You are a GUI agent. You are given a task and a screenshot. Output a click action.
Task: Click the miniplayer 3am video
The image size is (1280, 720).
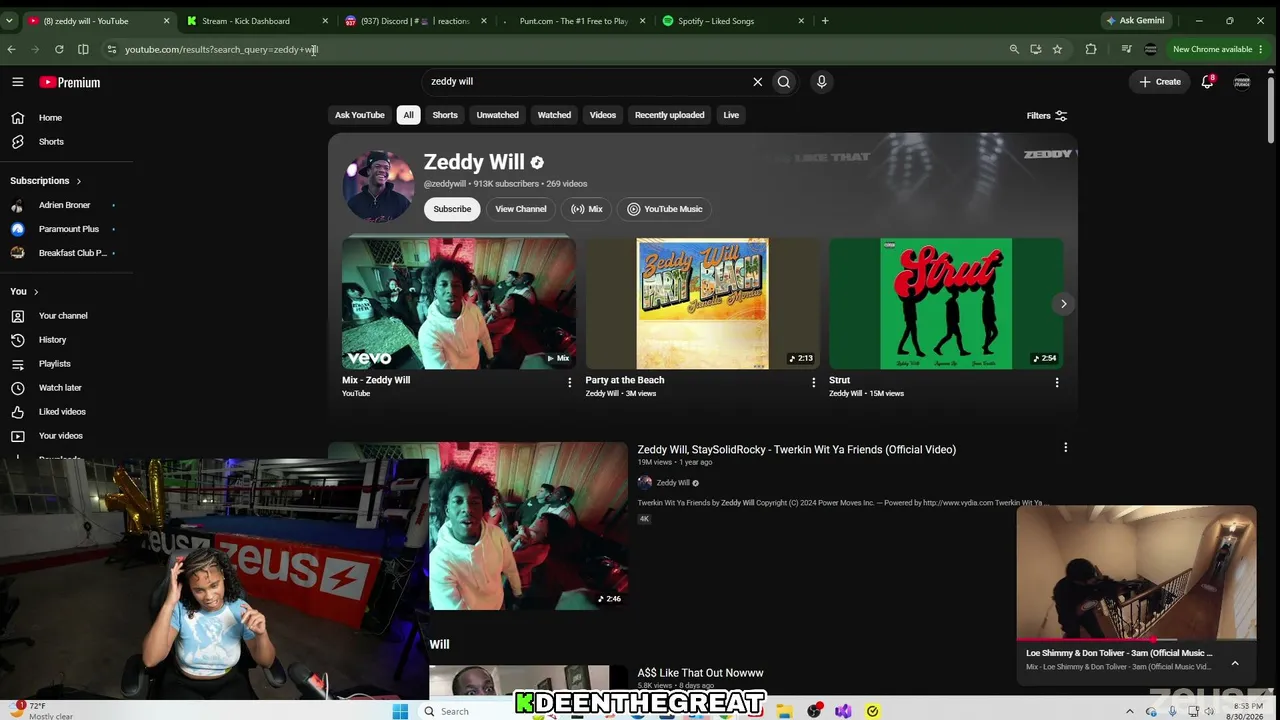click(x=1136, y=572)
